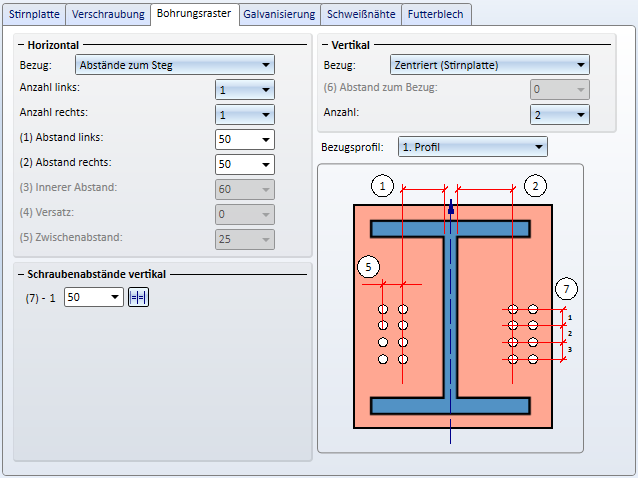Screen dimensions: 638x478
Task: Select the Bohrungsraster tab
Action: pos(194,13)
